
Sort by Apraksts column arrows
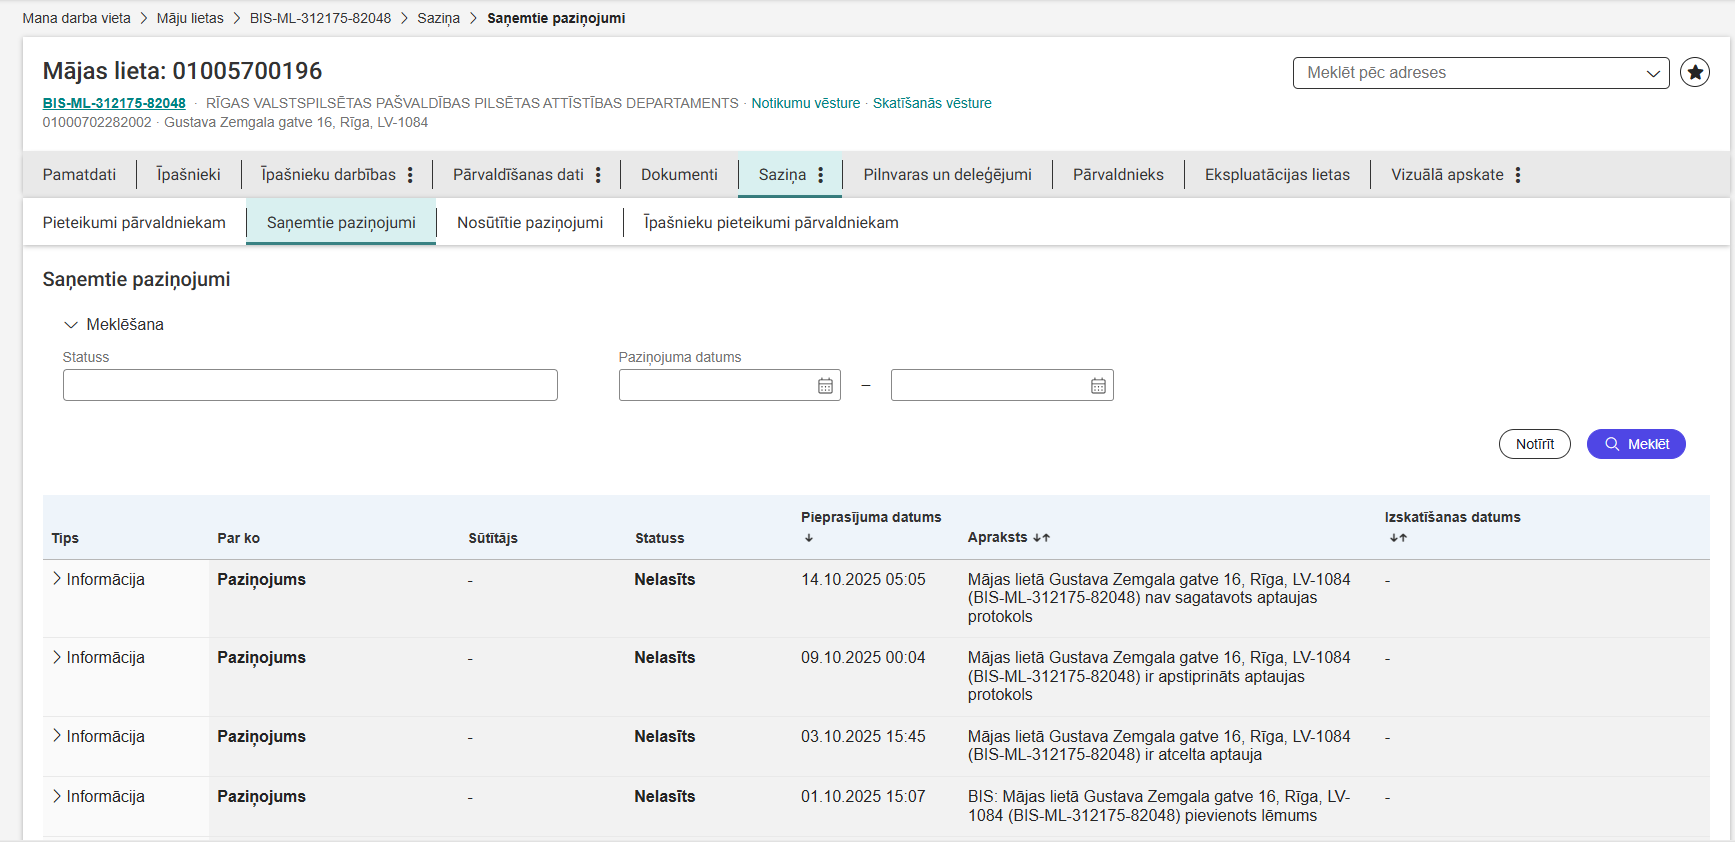[x=1041, y=538]
